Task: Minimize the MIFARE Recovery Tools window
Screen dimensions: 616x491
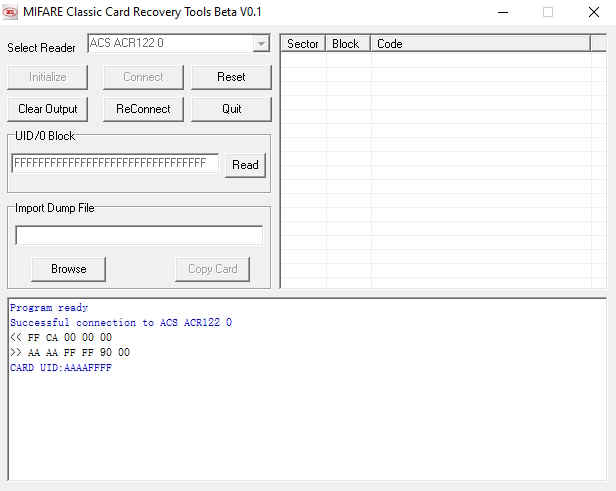Action: tap(503, 12)
